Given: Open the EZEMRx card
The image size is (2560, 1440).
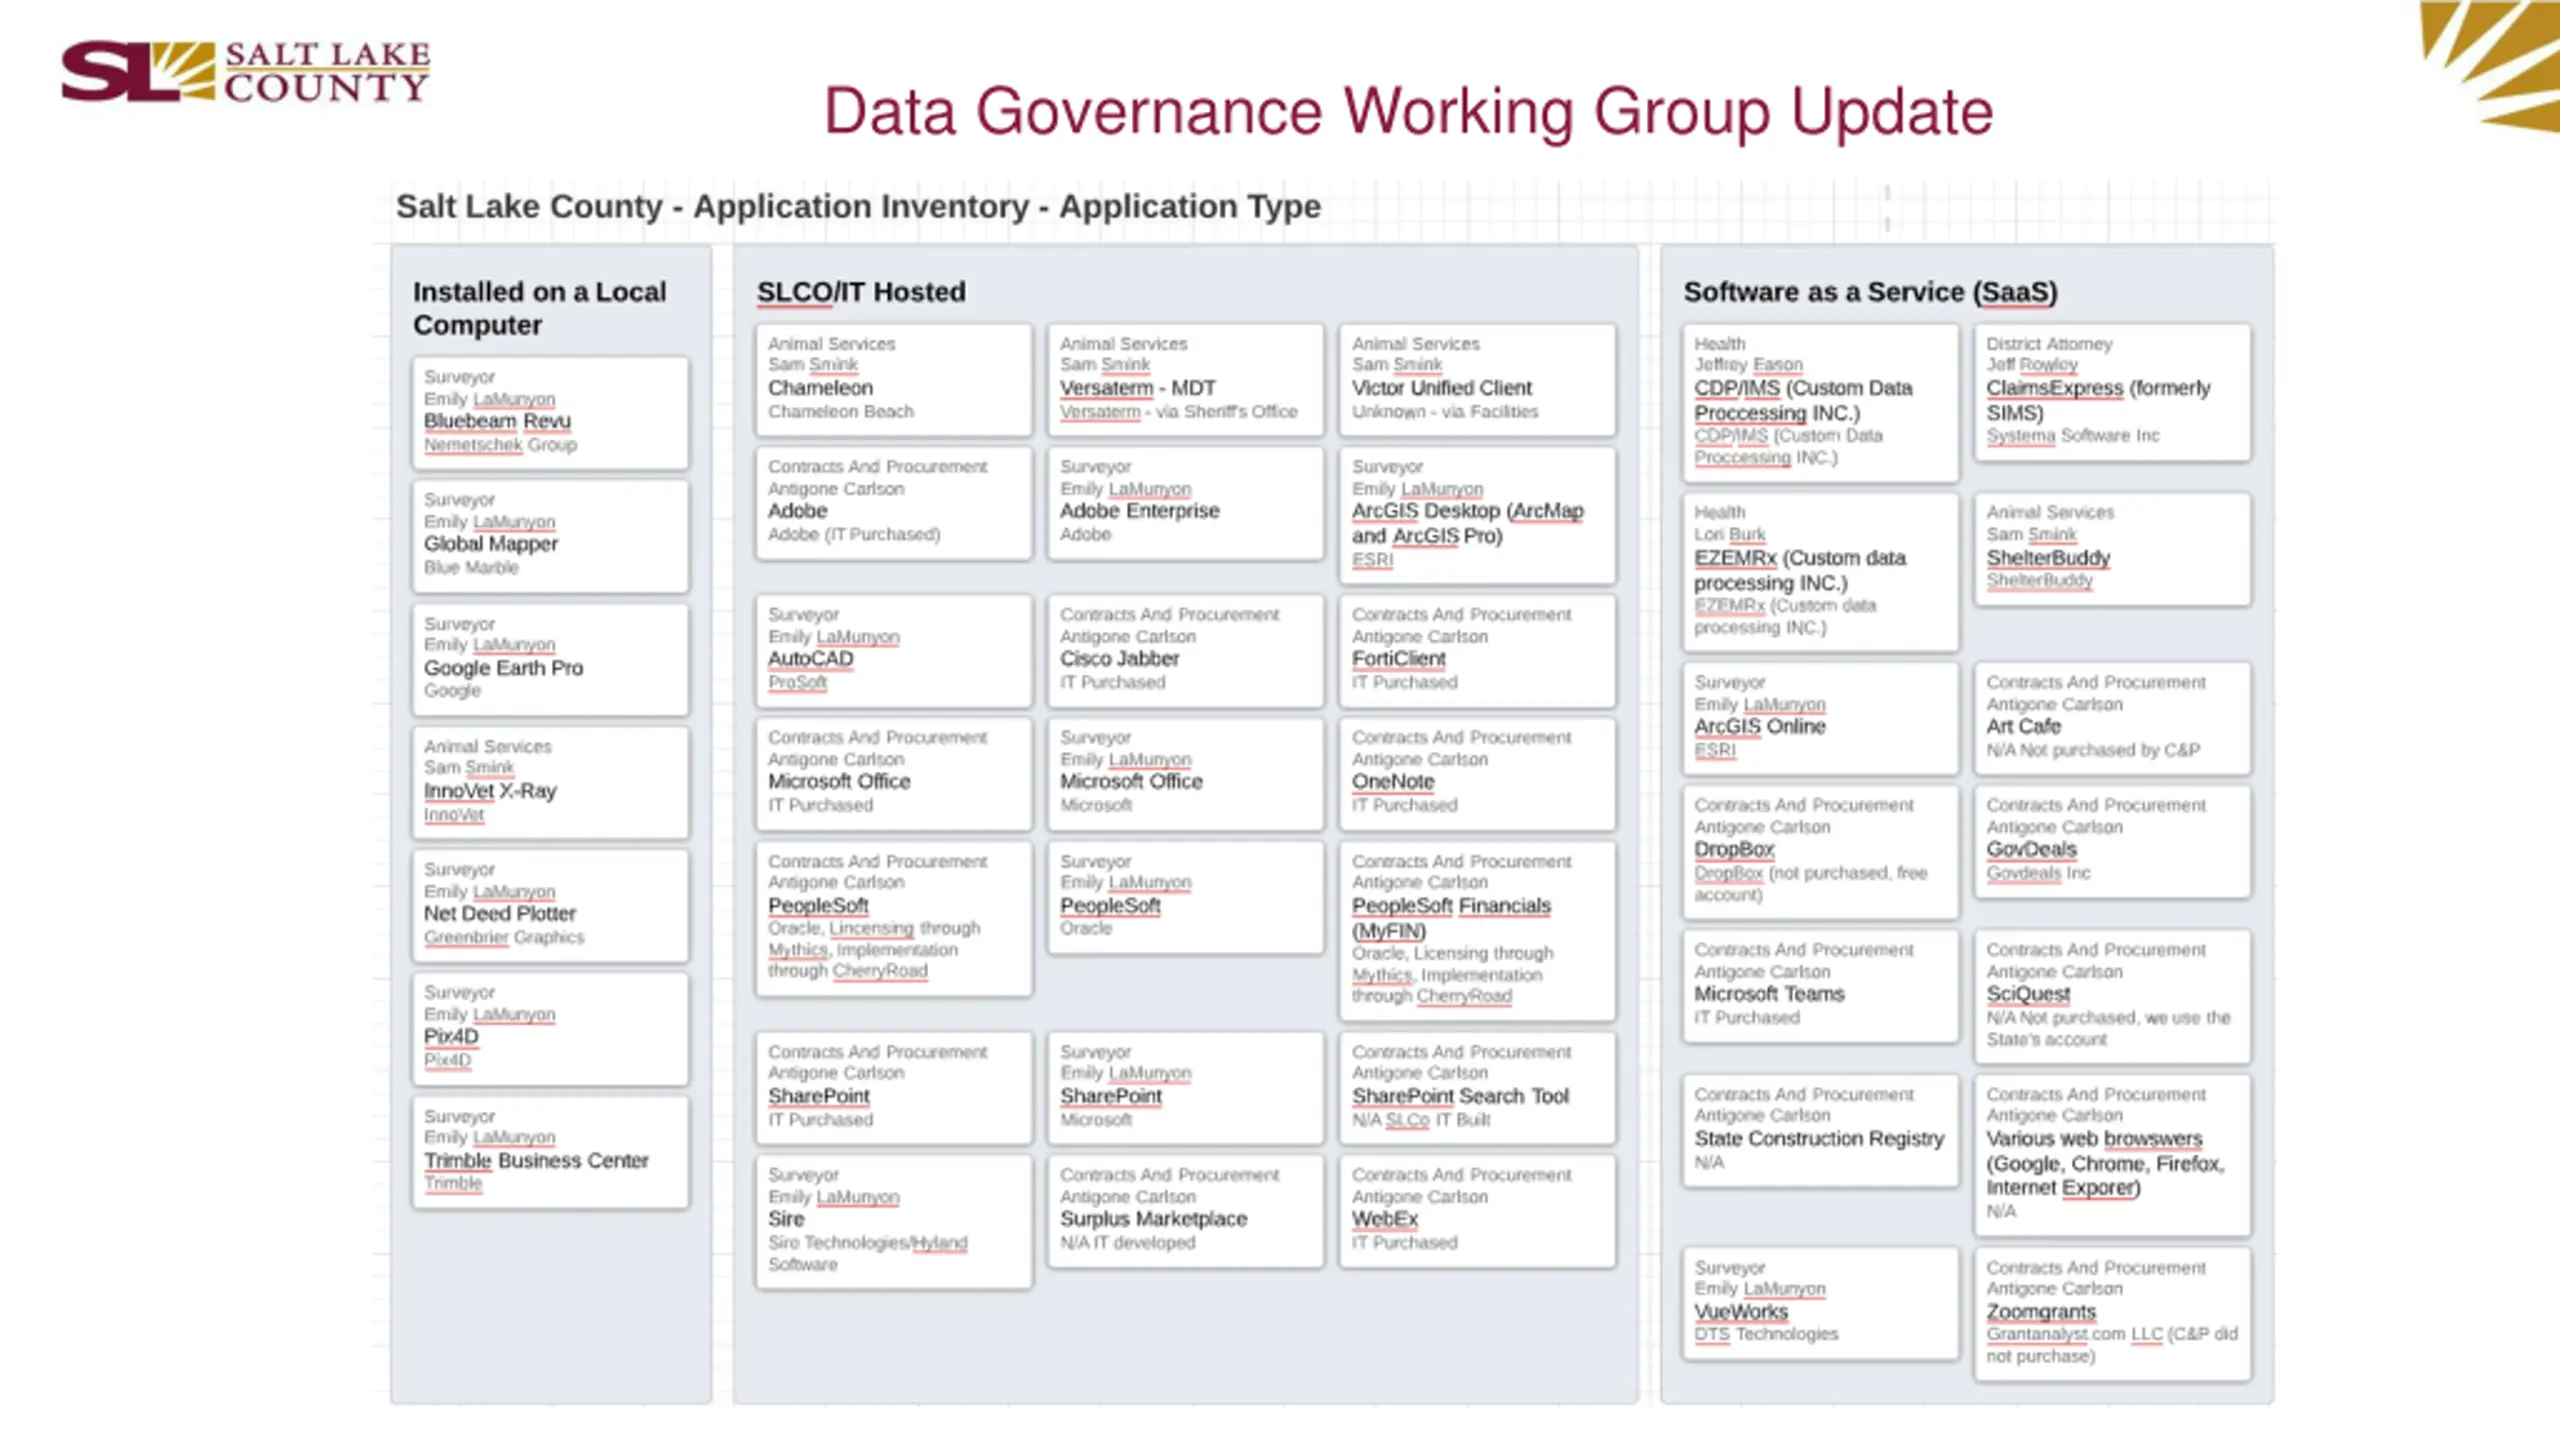Looking at the screenshot, I should coord(1820,571).
